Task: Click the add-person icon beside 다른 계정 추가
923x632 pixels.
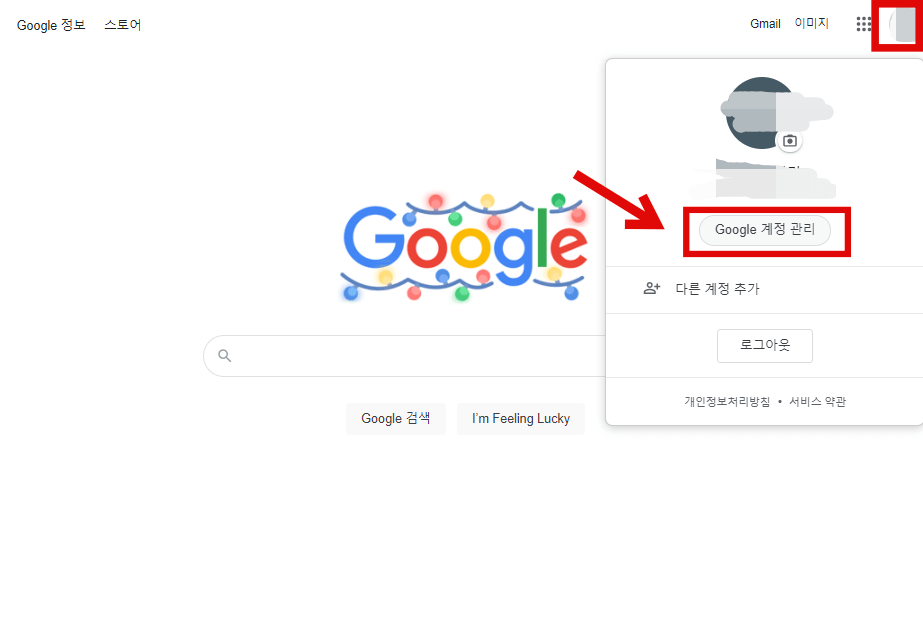Action: (652, 288)
